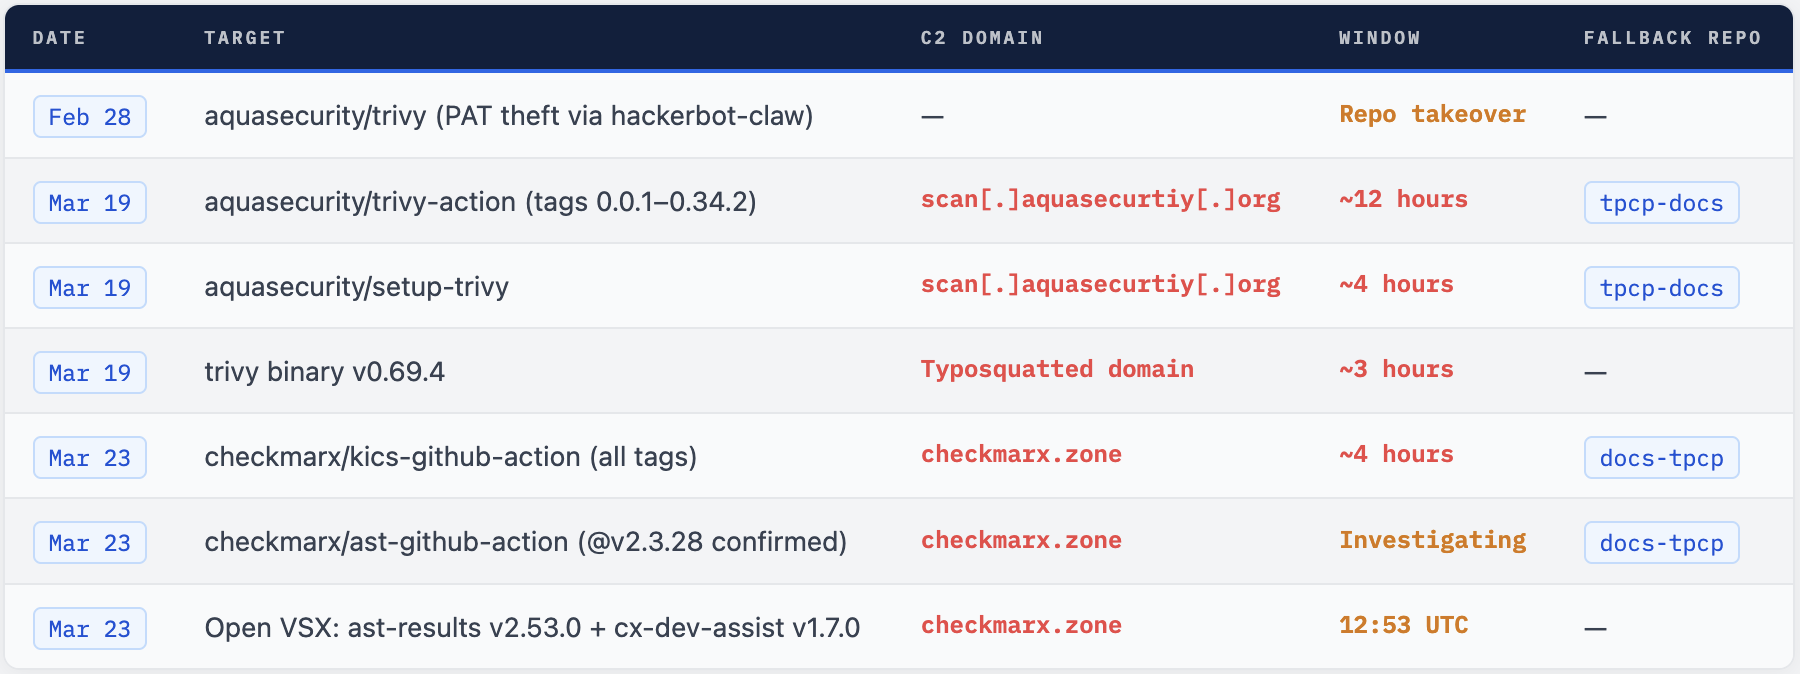Click the DATE column header

59,38
